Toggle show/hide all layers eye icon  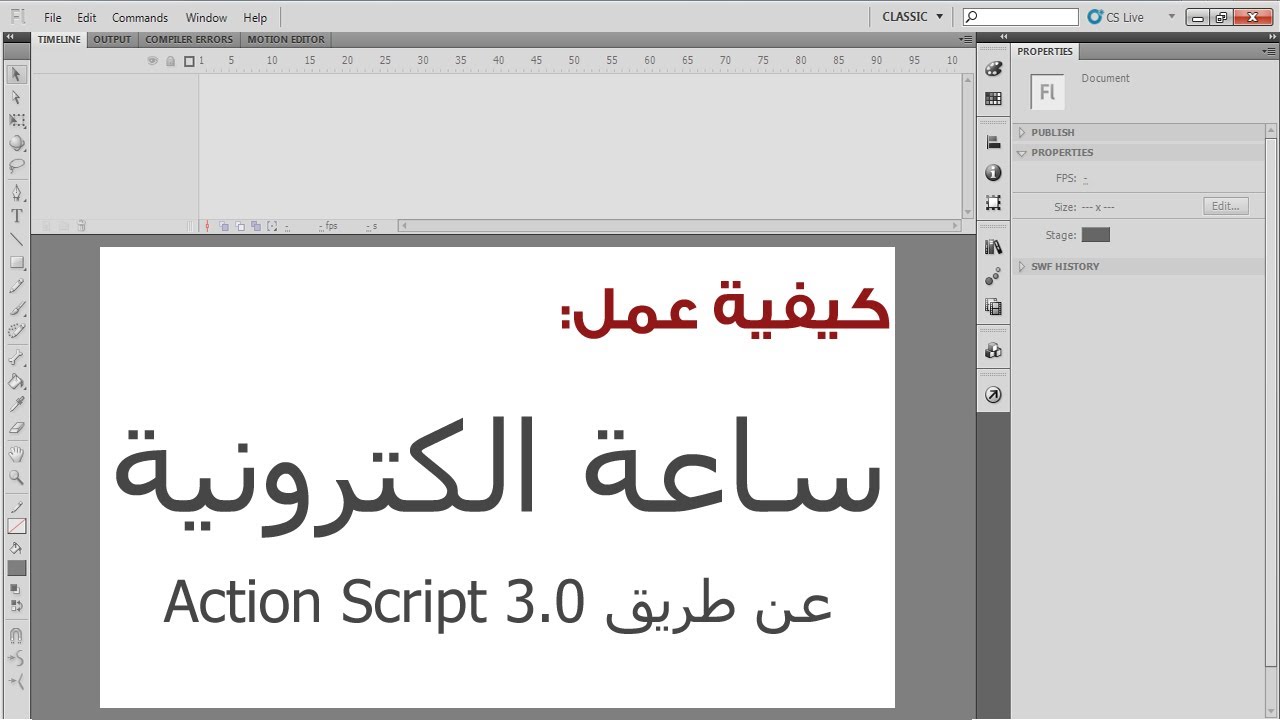click(153, 61)
